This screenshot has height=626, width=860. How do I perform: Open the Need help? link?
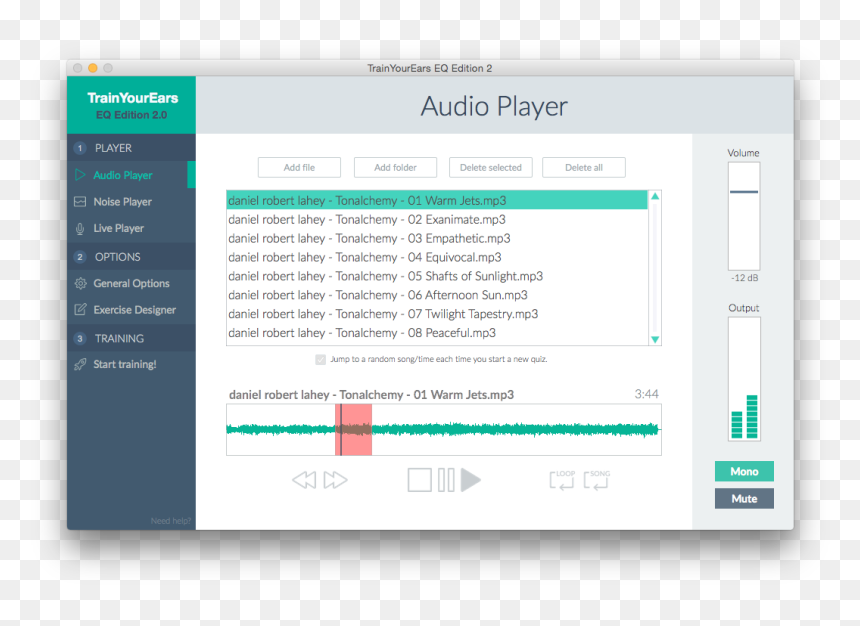171,521
